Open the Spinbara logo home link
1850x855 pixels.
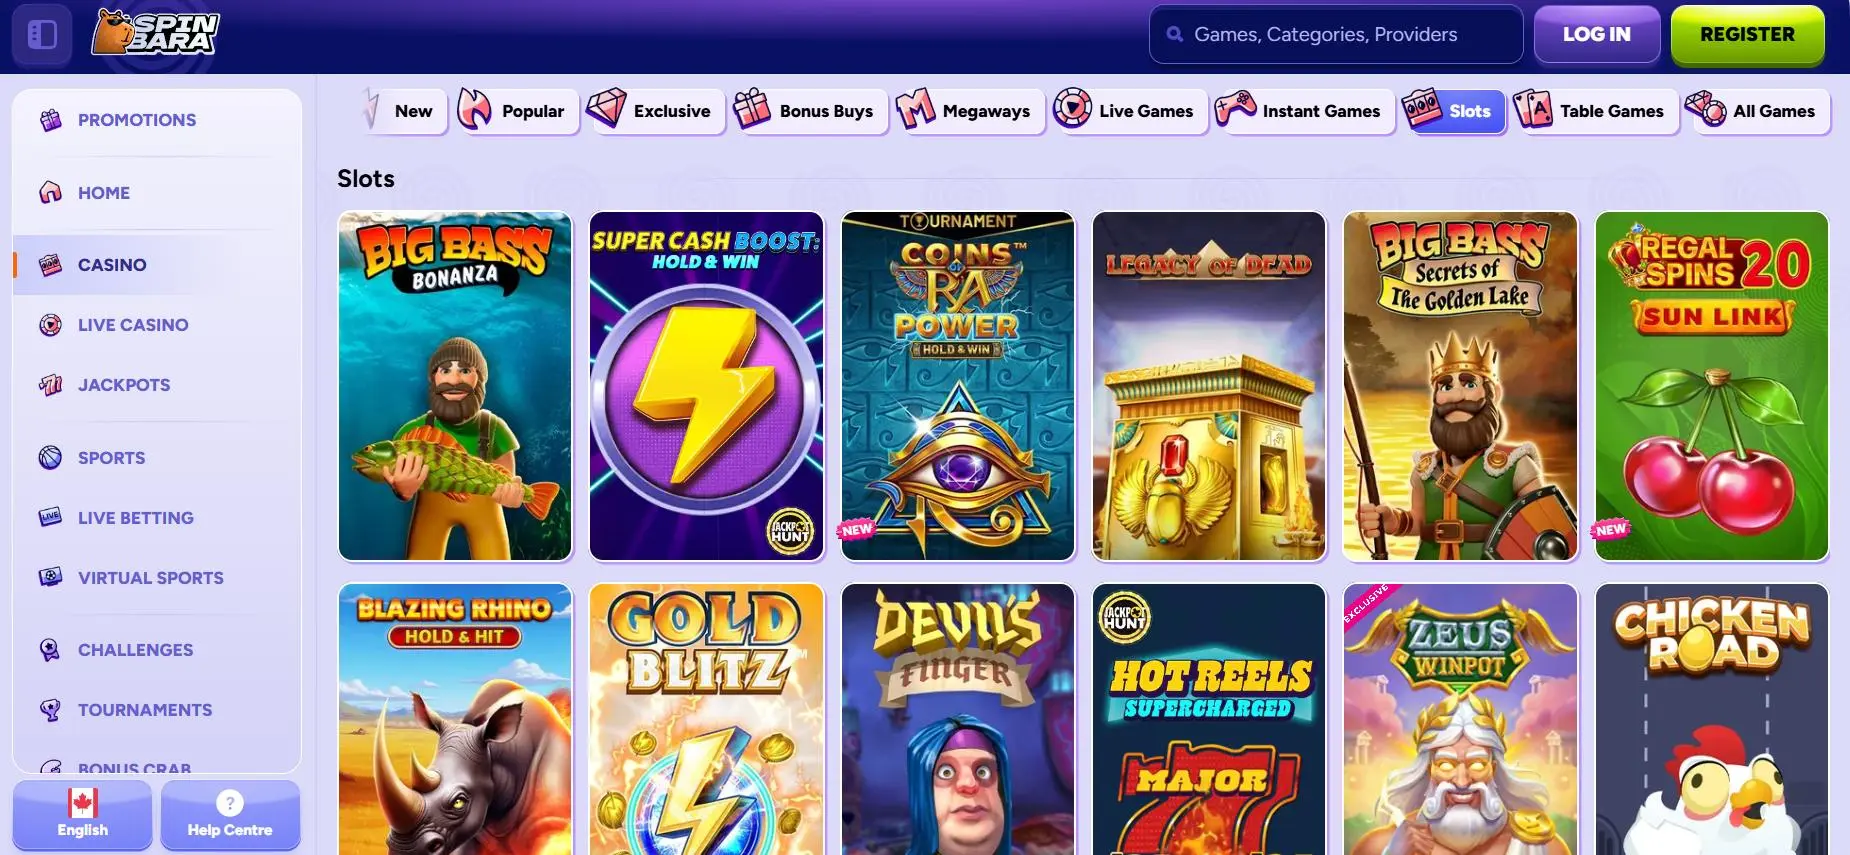point(156,32)
